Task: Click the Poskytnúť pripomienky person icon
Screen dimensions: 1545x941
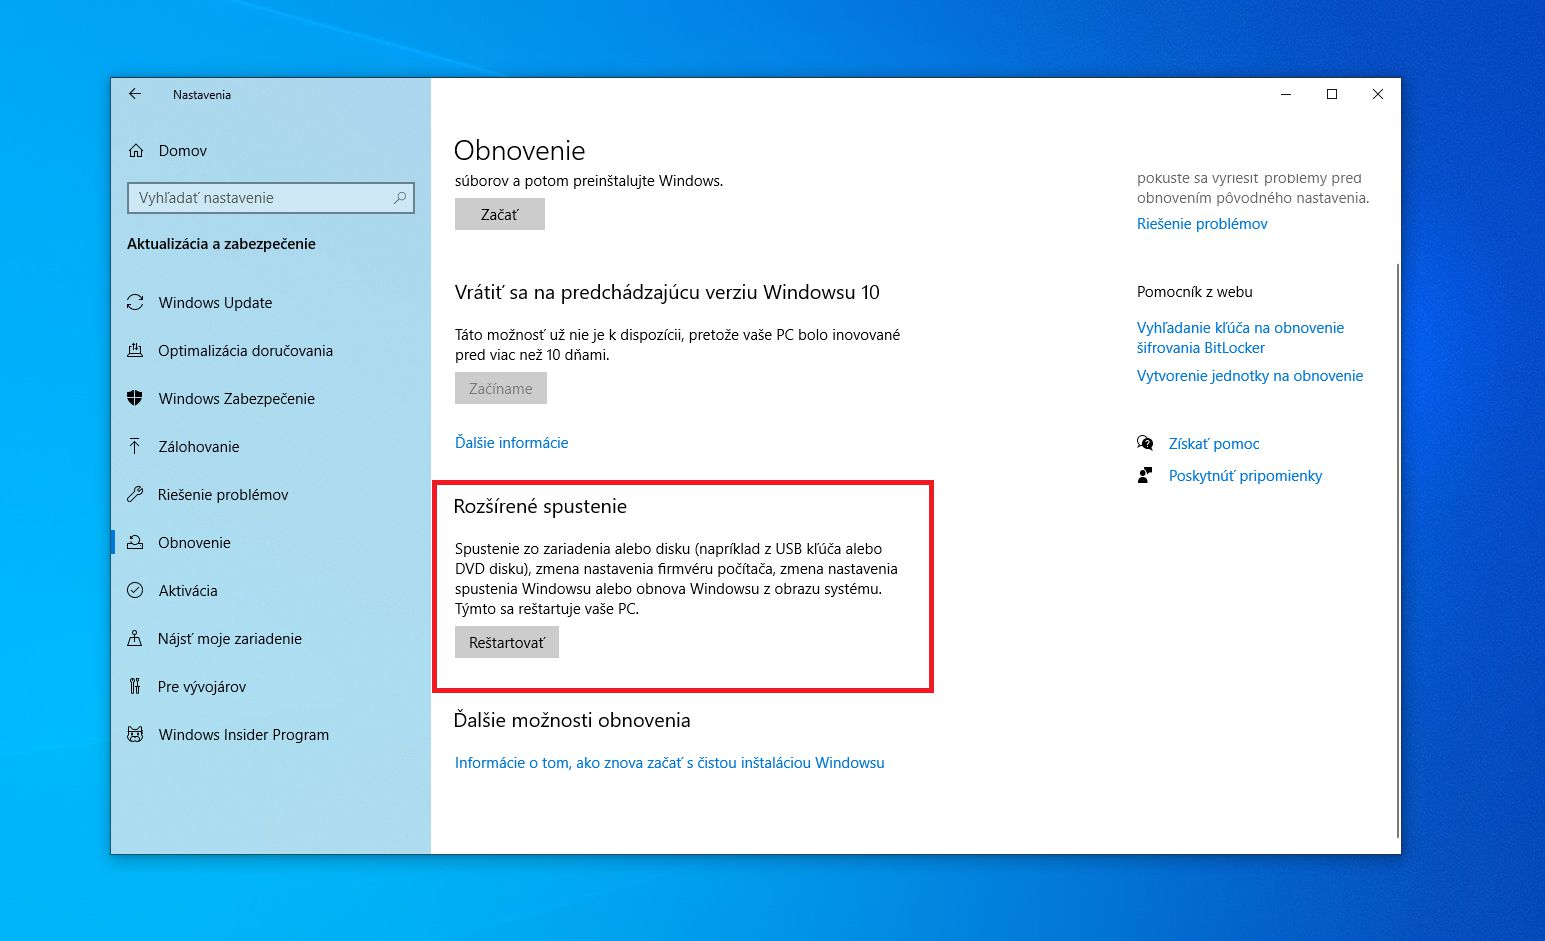Action: pyautogui.click(x=1145, y=475)
